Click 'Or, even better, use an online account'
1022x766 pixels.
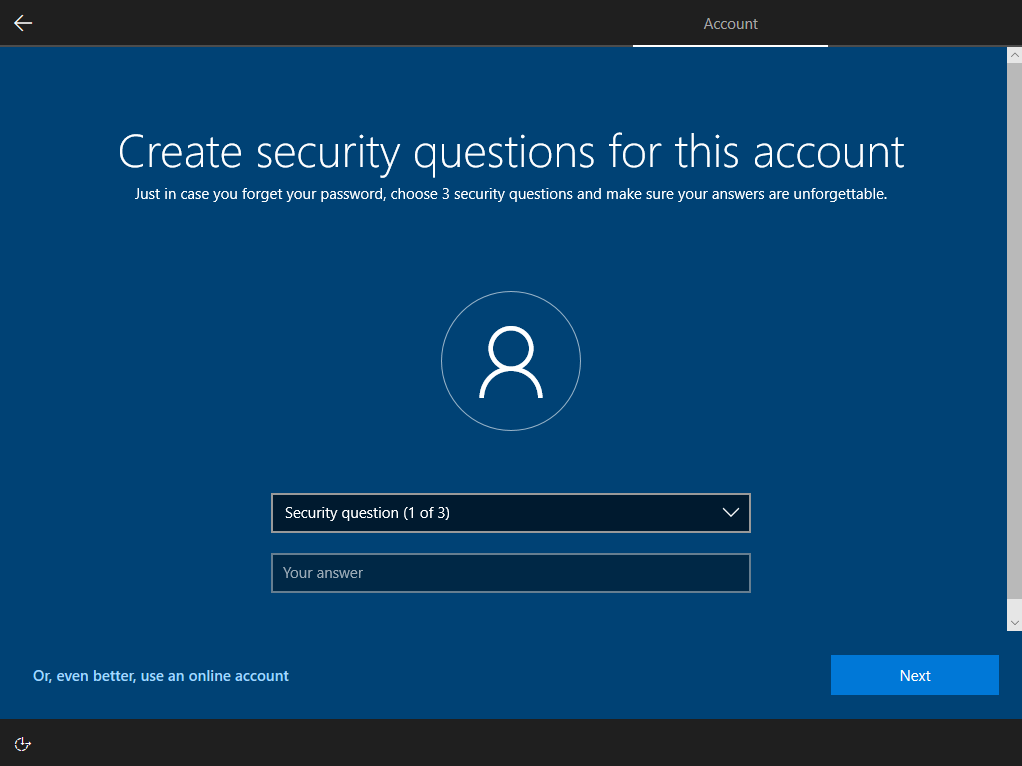(x=160, y=675)
